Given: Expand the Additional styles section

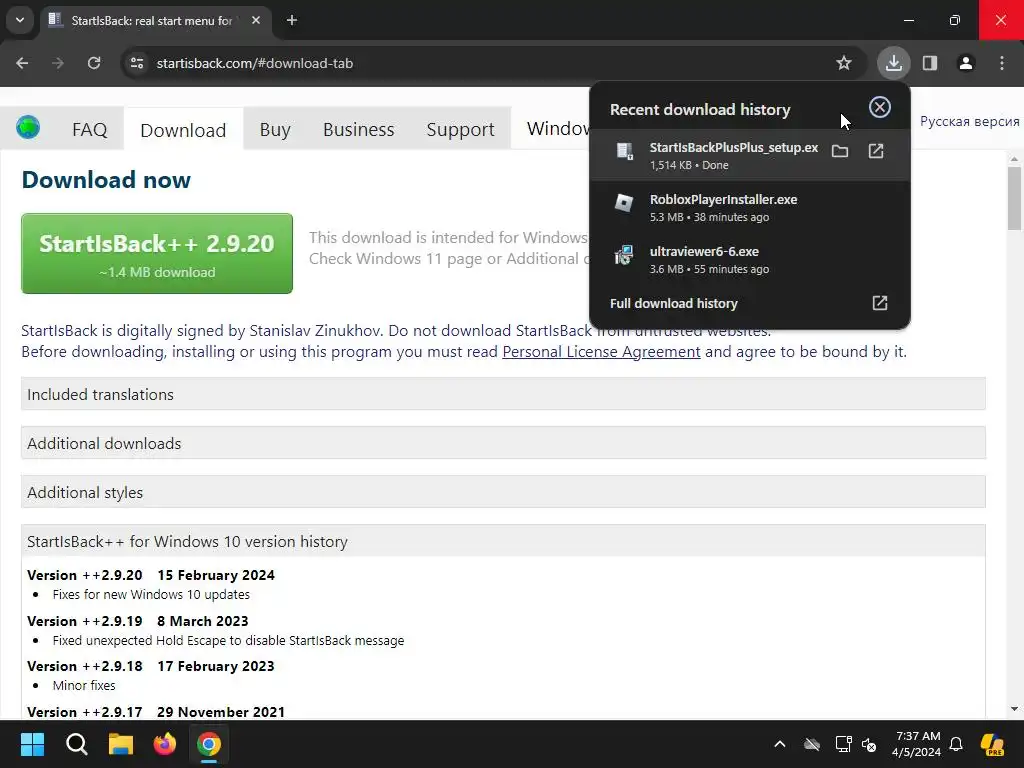Looking at the screenshot, I should pos(503,492).
